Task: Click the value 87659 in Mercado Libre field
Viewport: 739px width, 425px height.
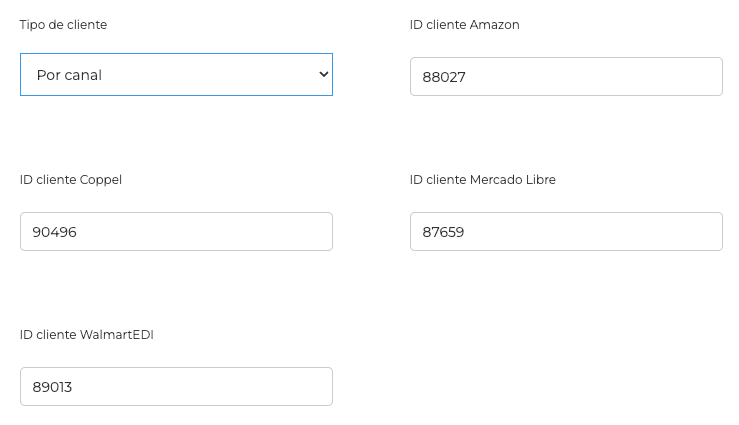Action: [443, 232]
